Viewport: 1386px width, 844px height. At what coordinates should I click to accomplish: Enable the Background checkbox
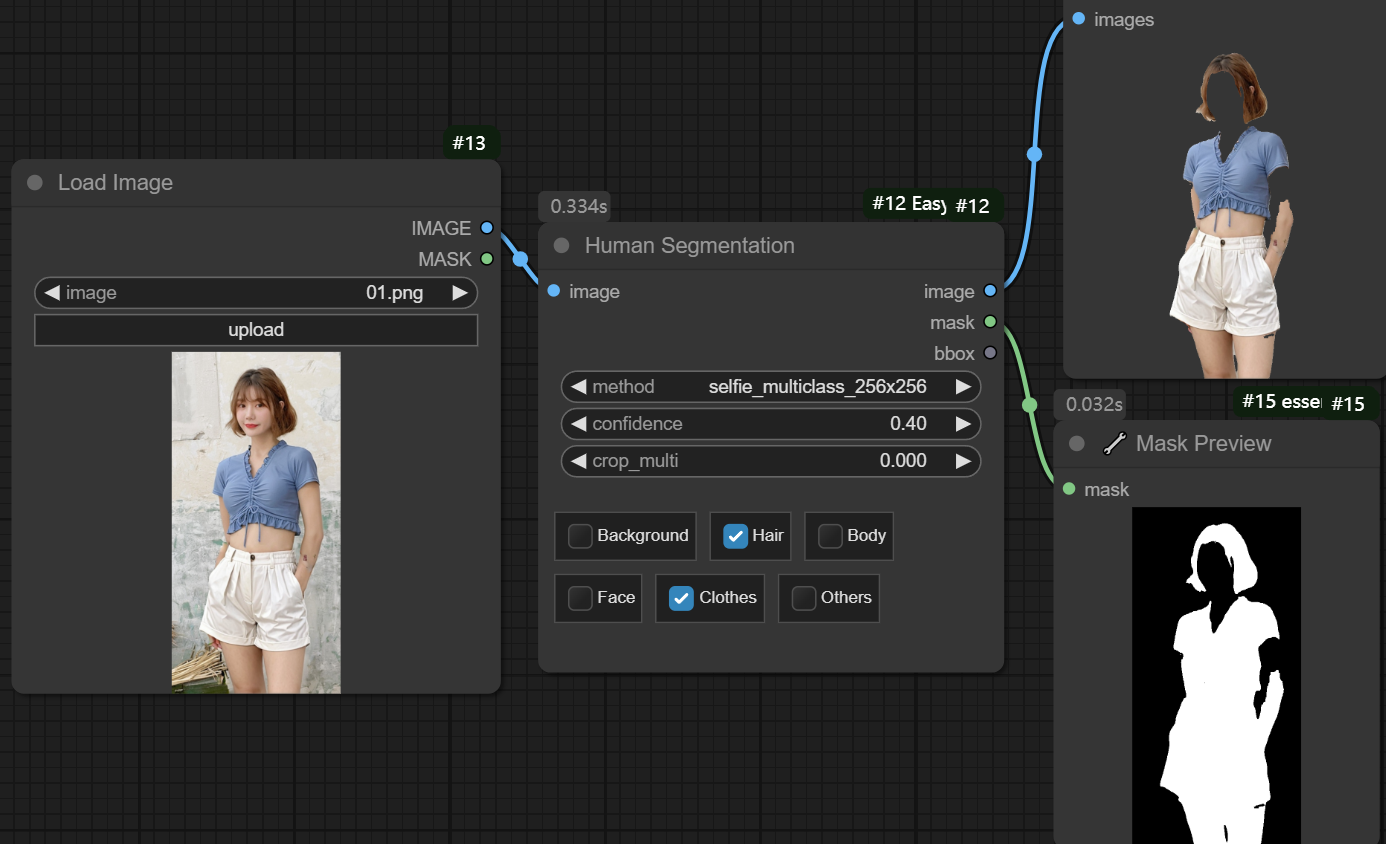click(x=580, y=536)
